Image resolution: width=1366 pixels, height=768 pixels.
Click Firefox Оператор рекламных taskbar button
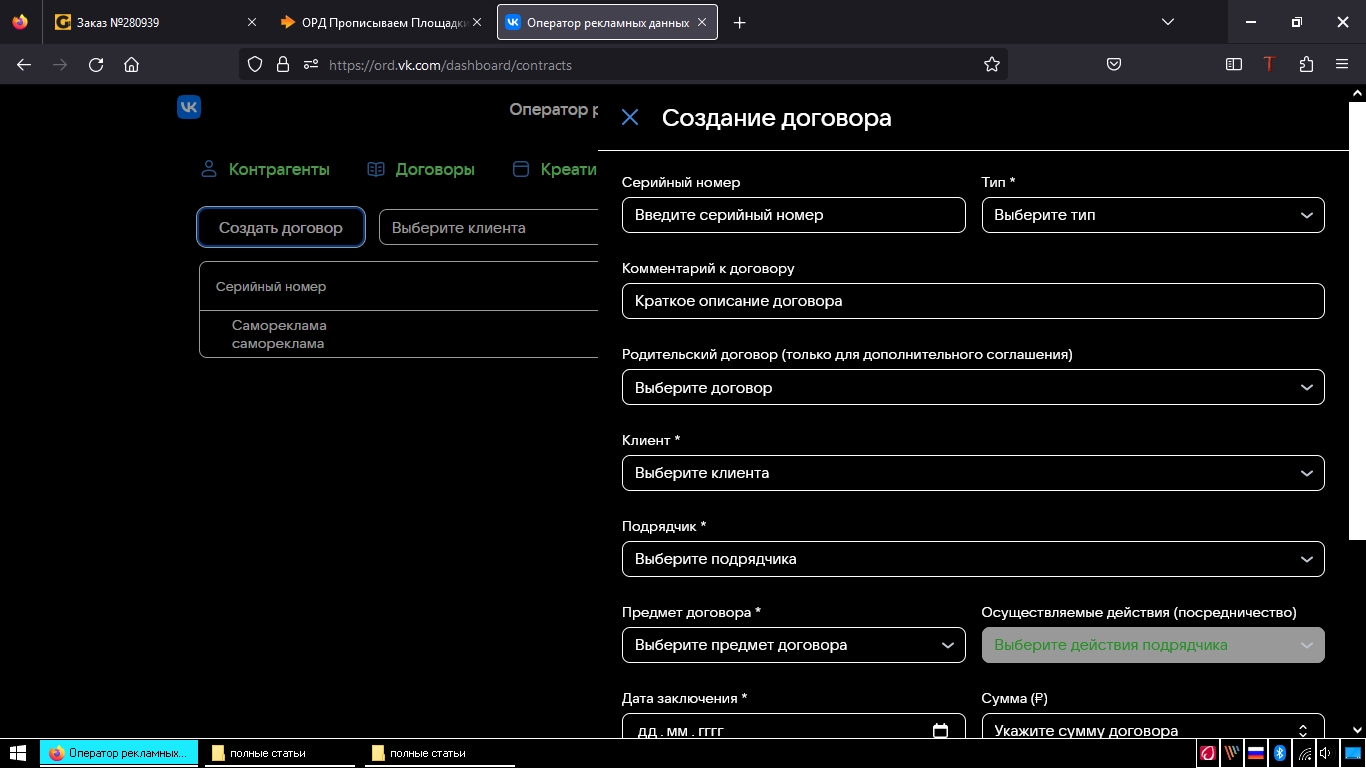[x=119, y=753]
